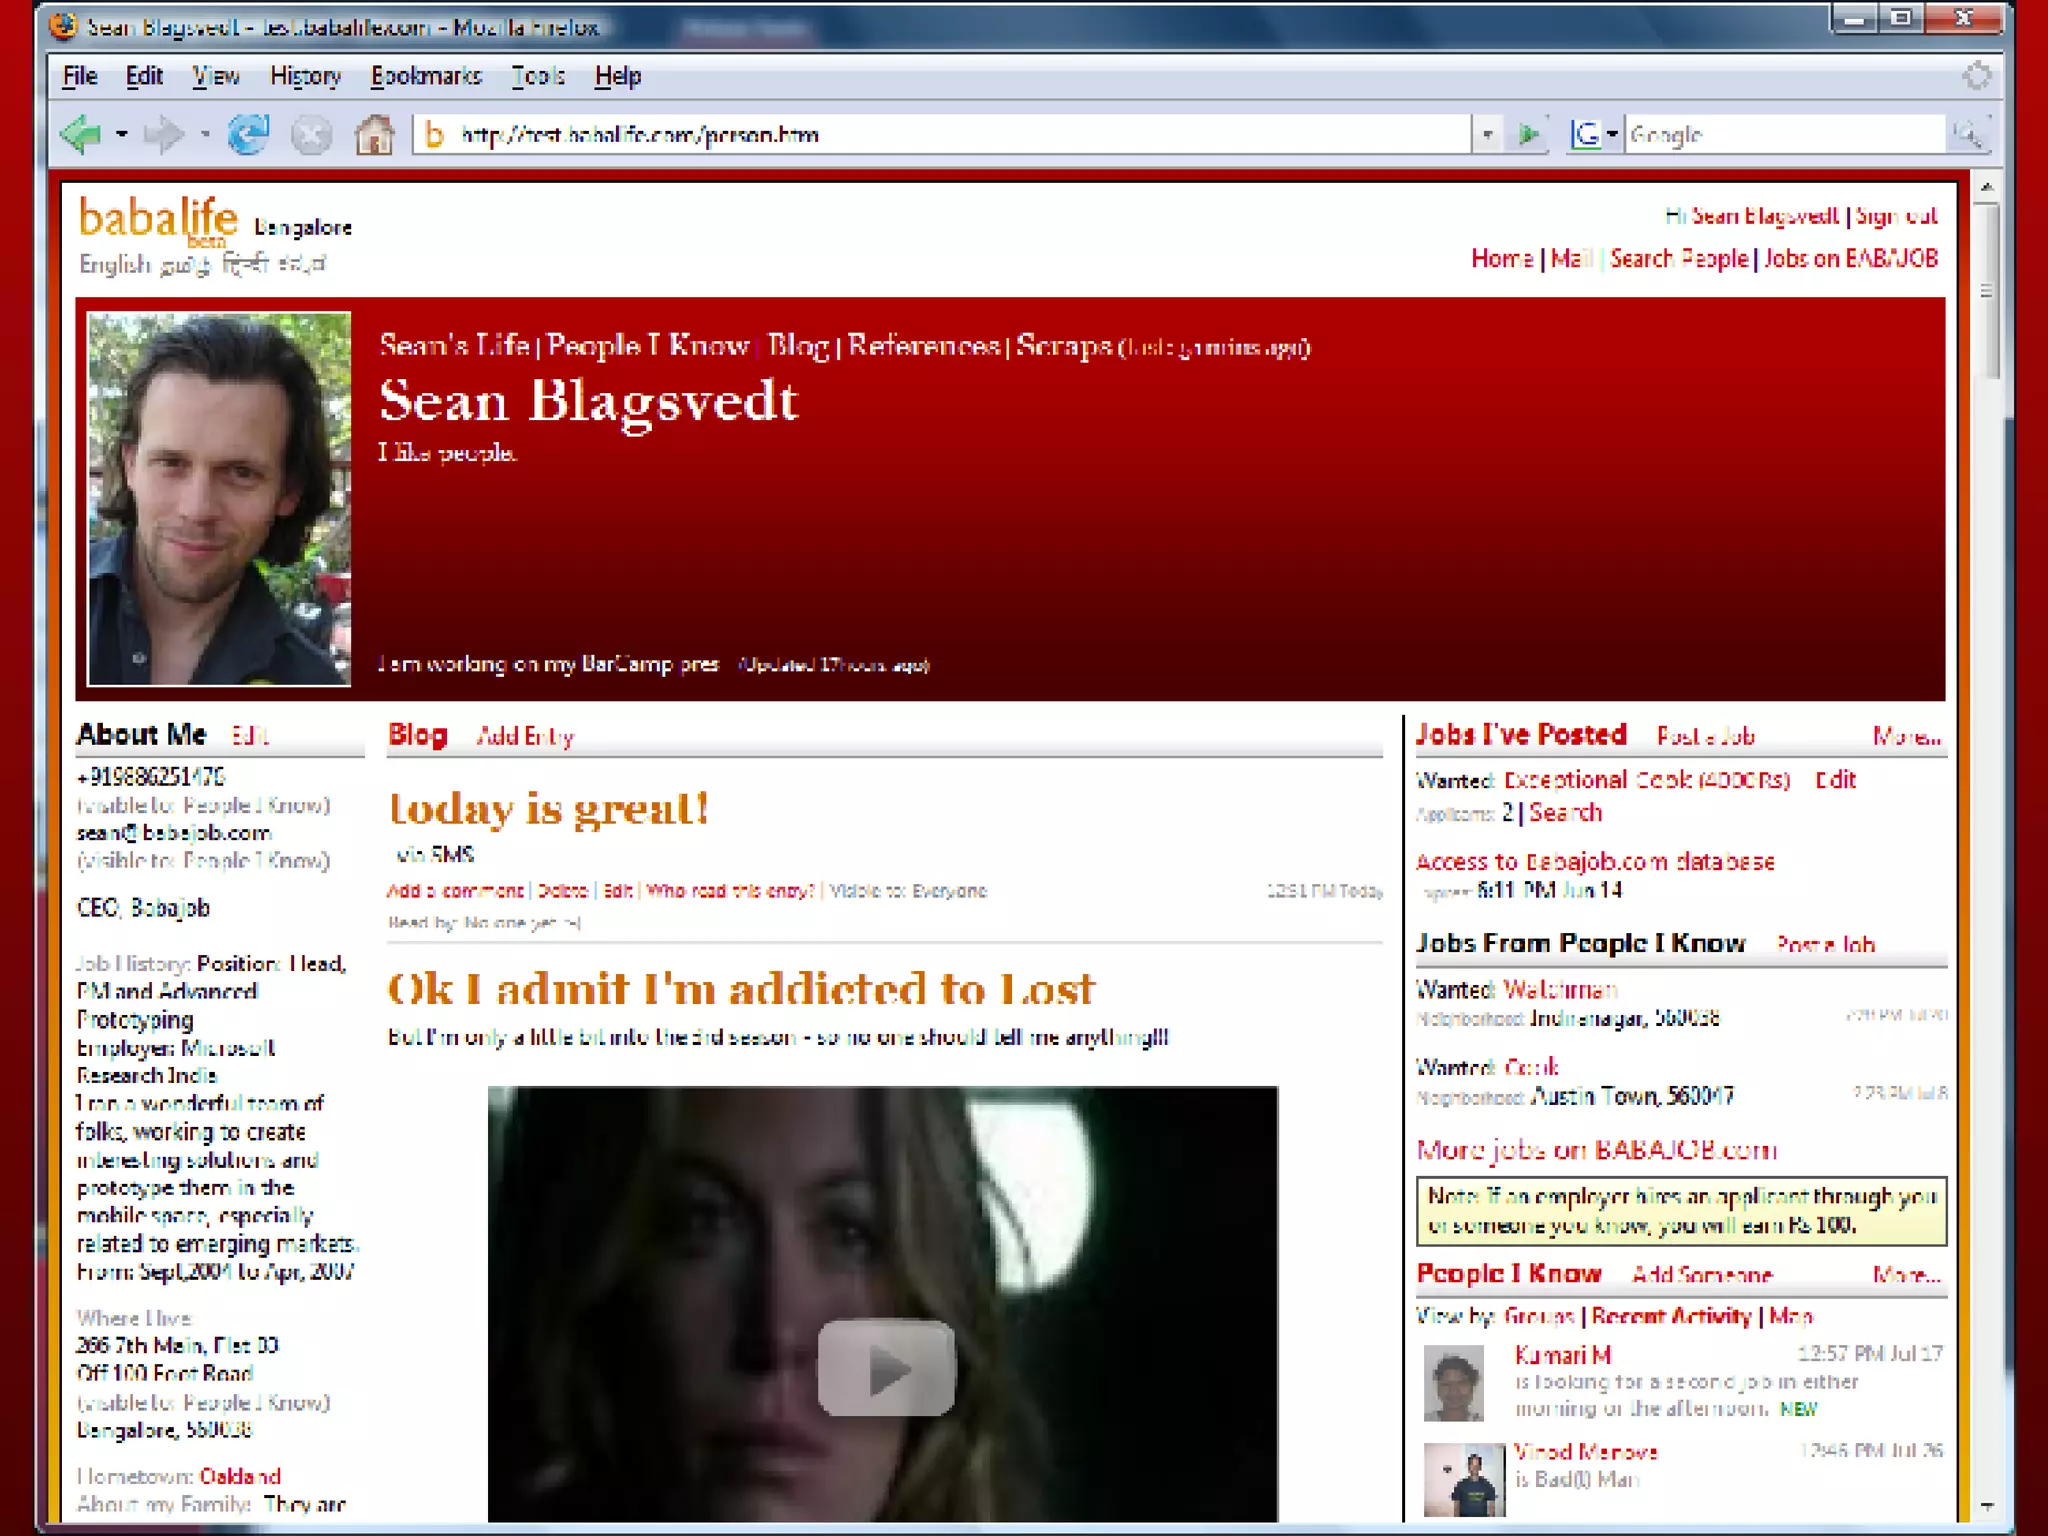
Task: Click the Stop loading icon
Action: (x=311, y=134)
